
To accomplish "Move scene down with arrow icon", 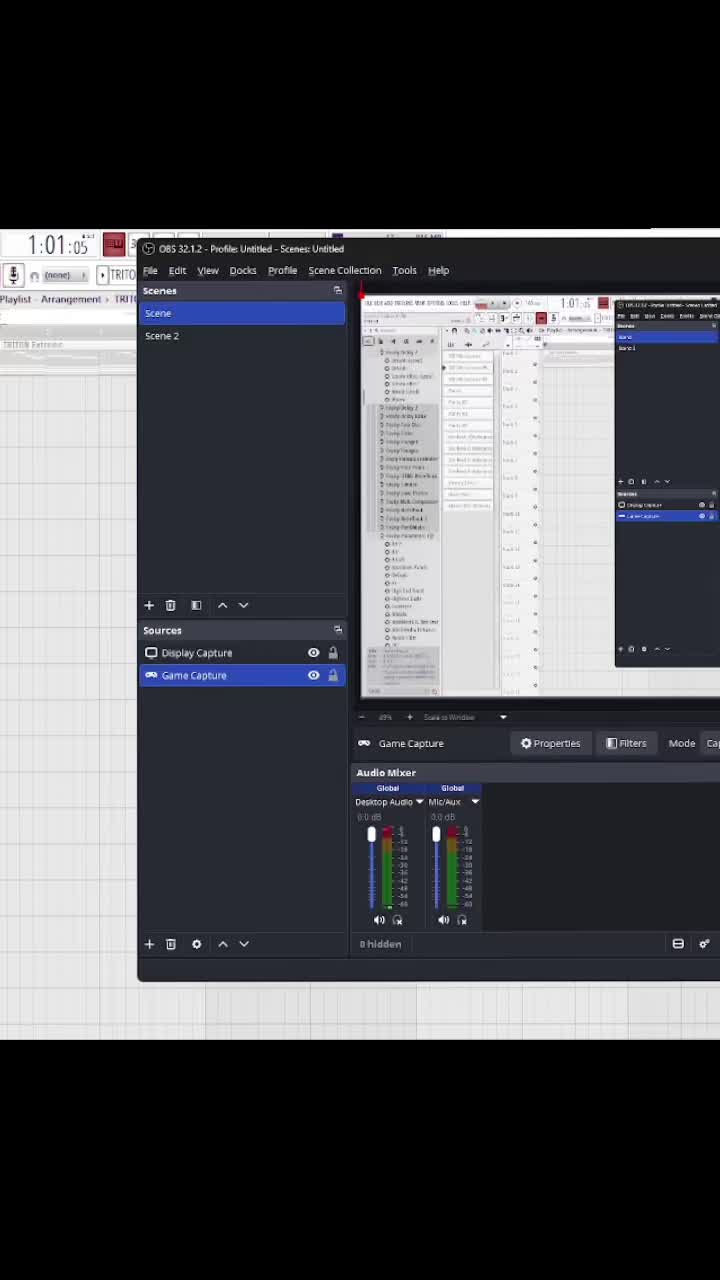I will tap(243, 605).
